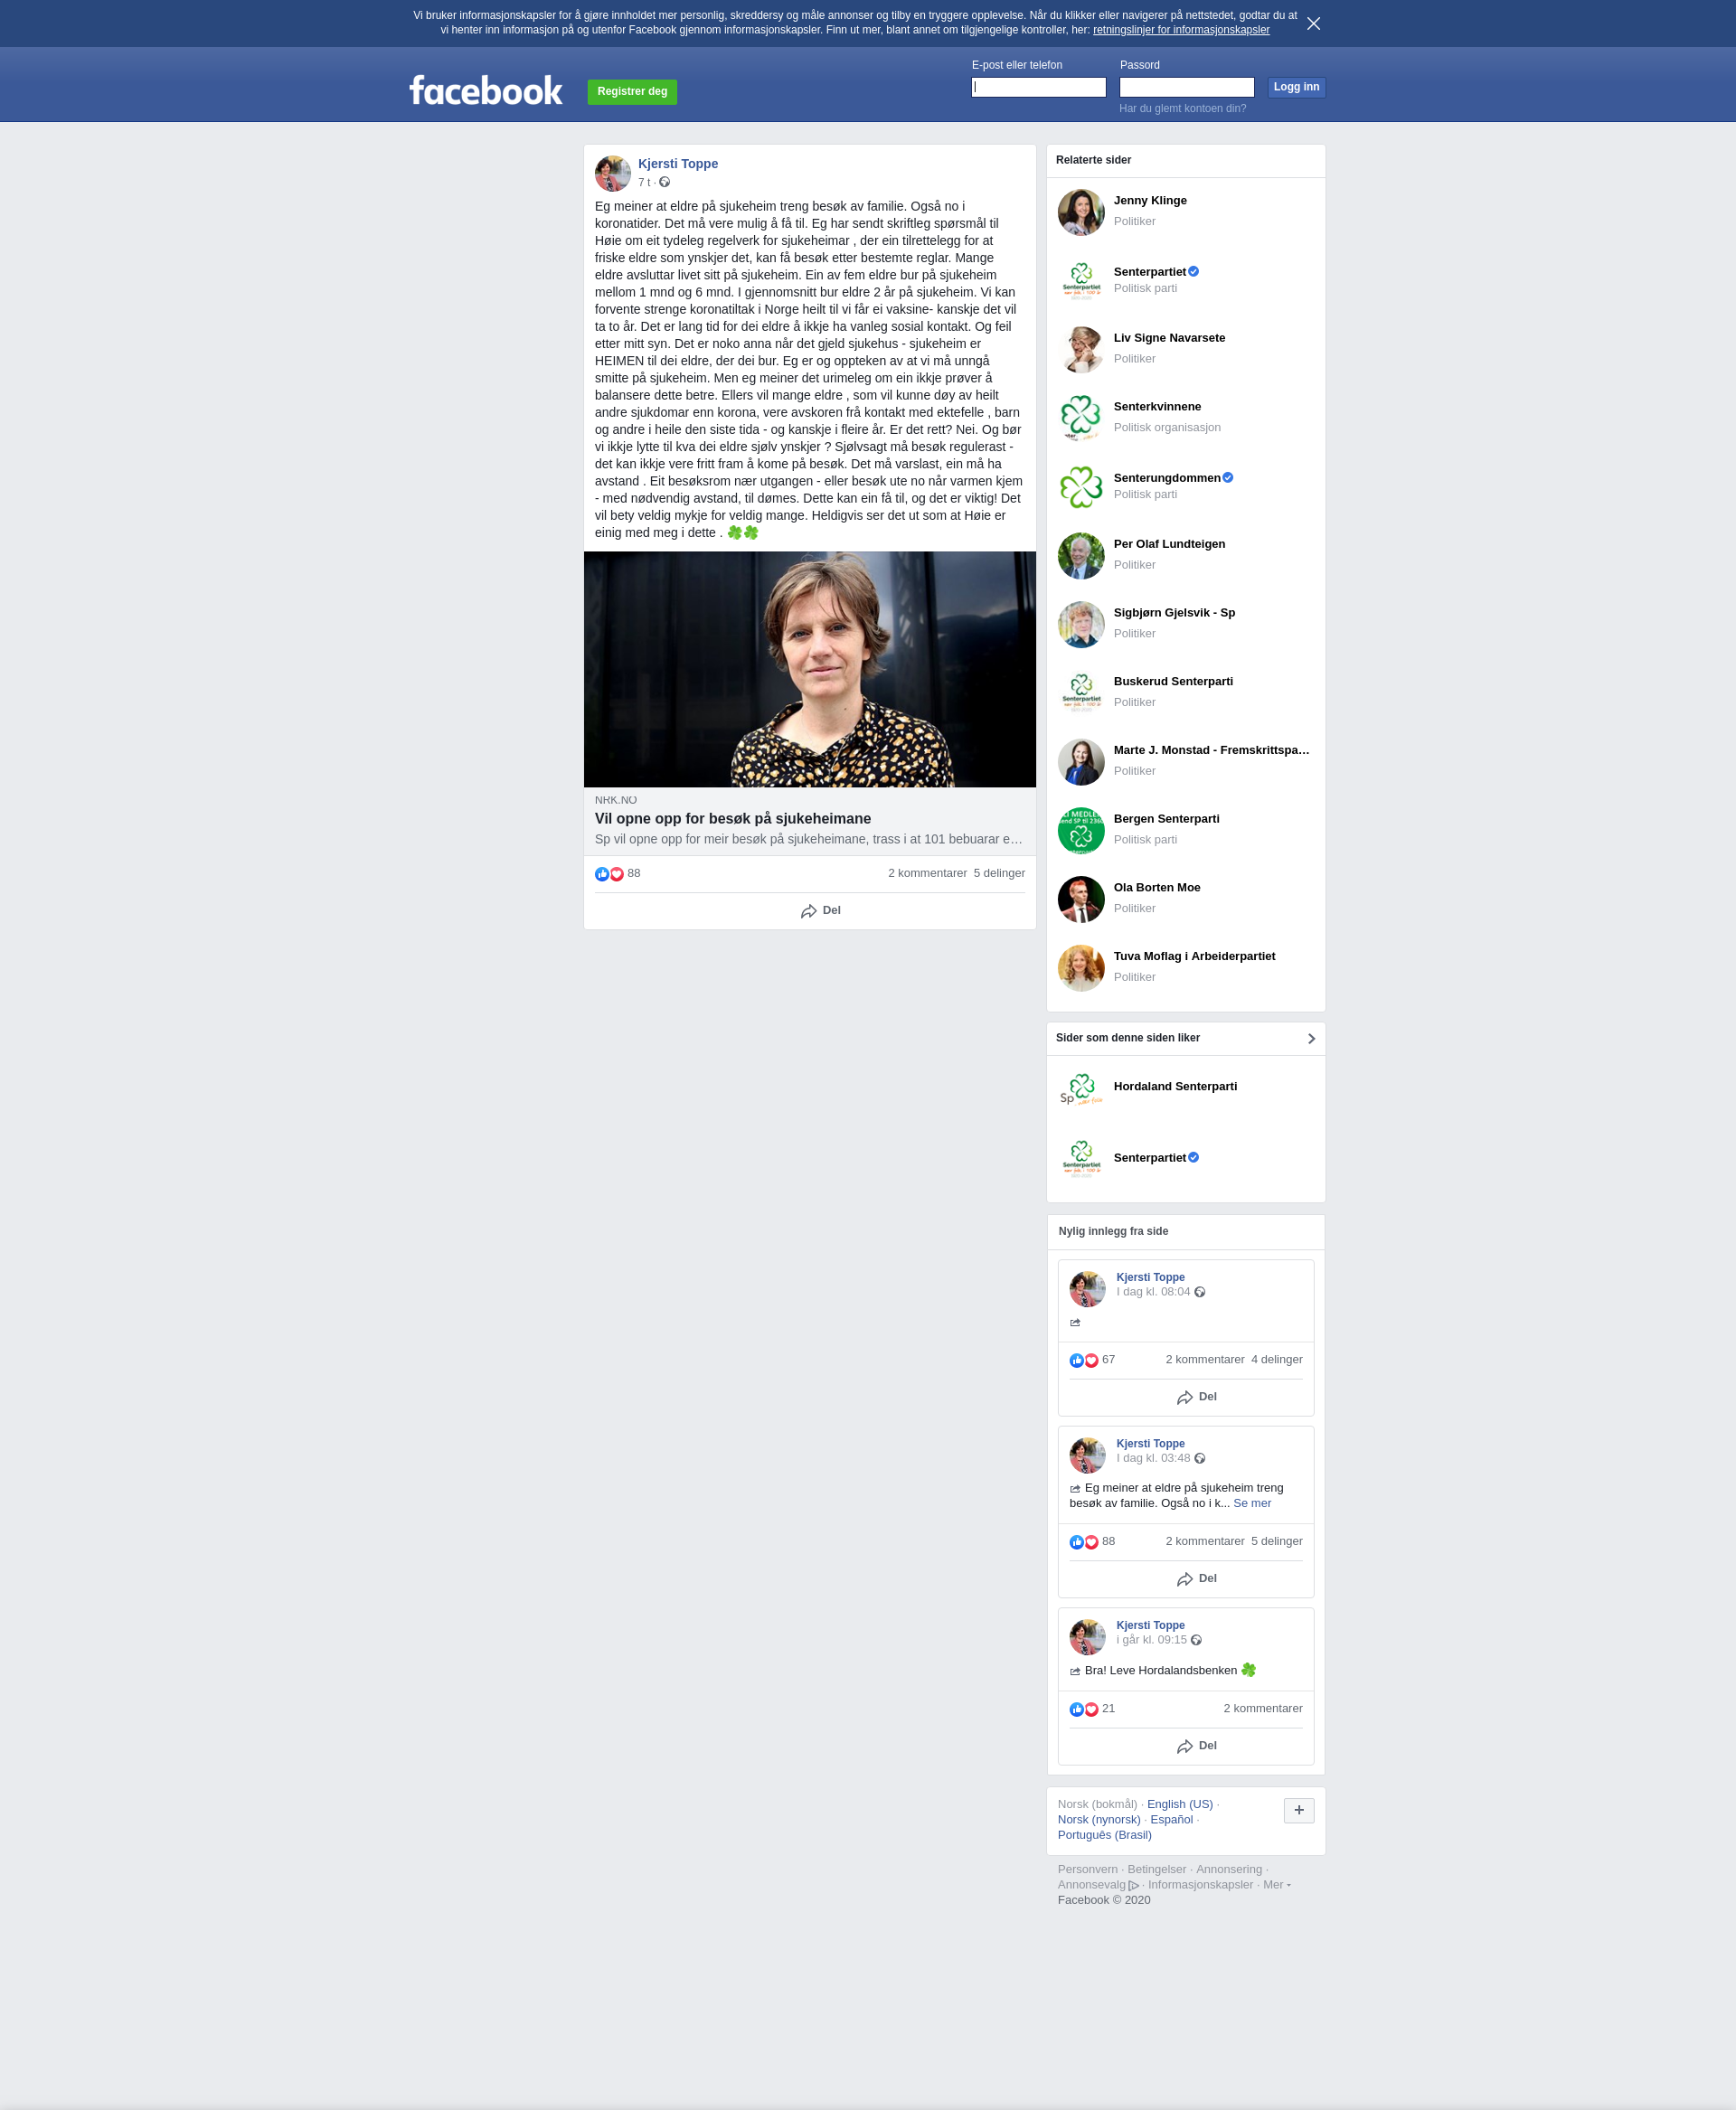Close the cookie notice banner
This screenshot has width=1736, height=2110.
[1313, 23]
